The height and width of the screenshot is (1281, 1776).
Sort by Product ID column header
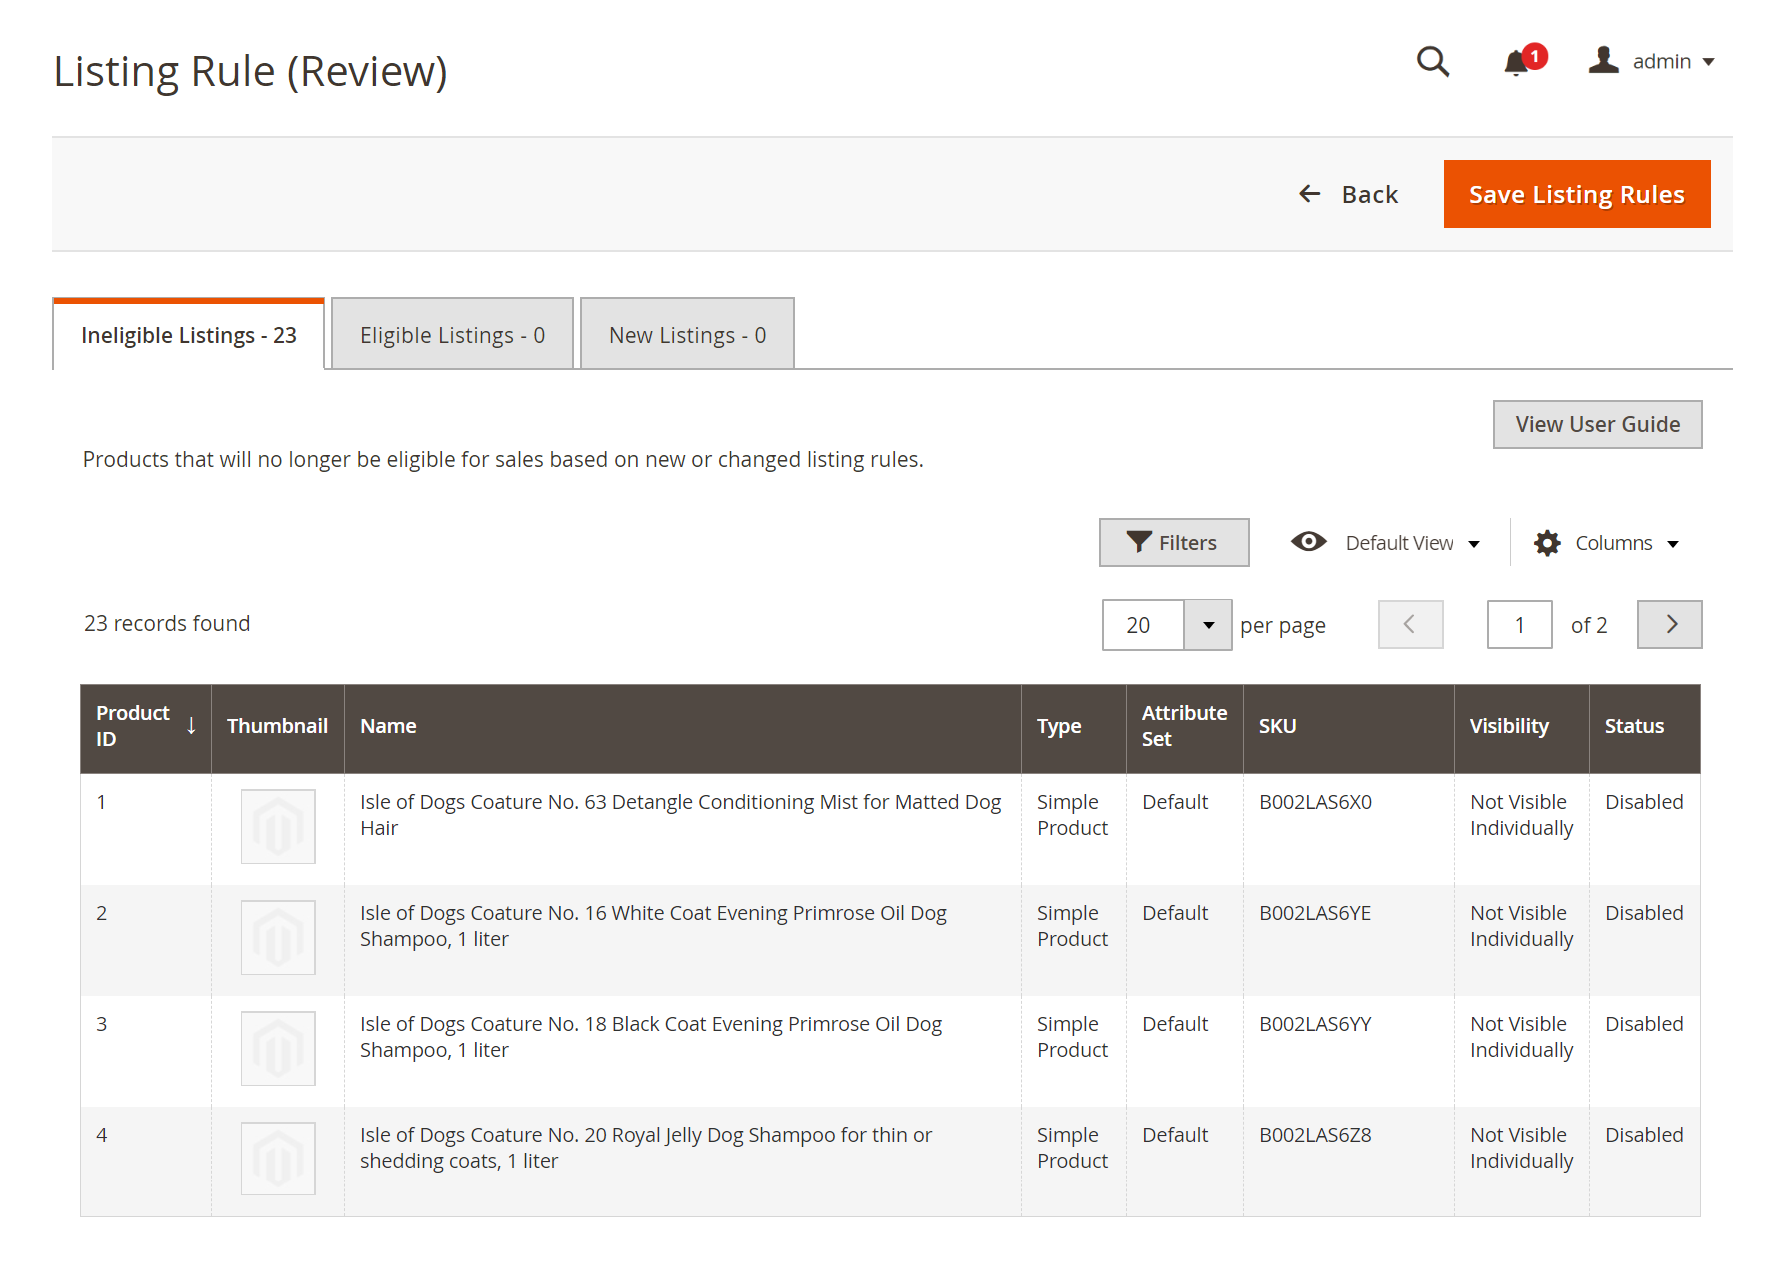point(146,727)
